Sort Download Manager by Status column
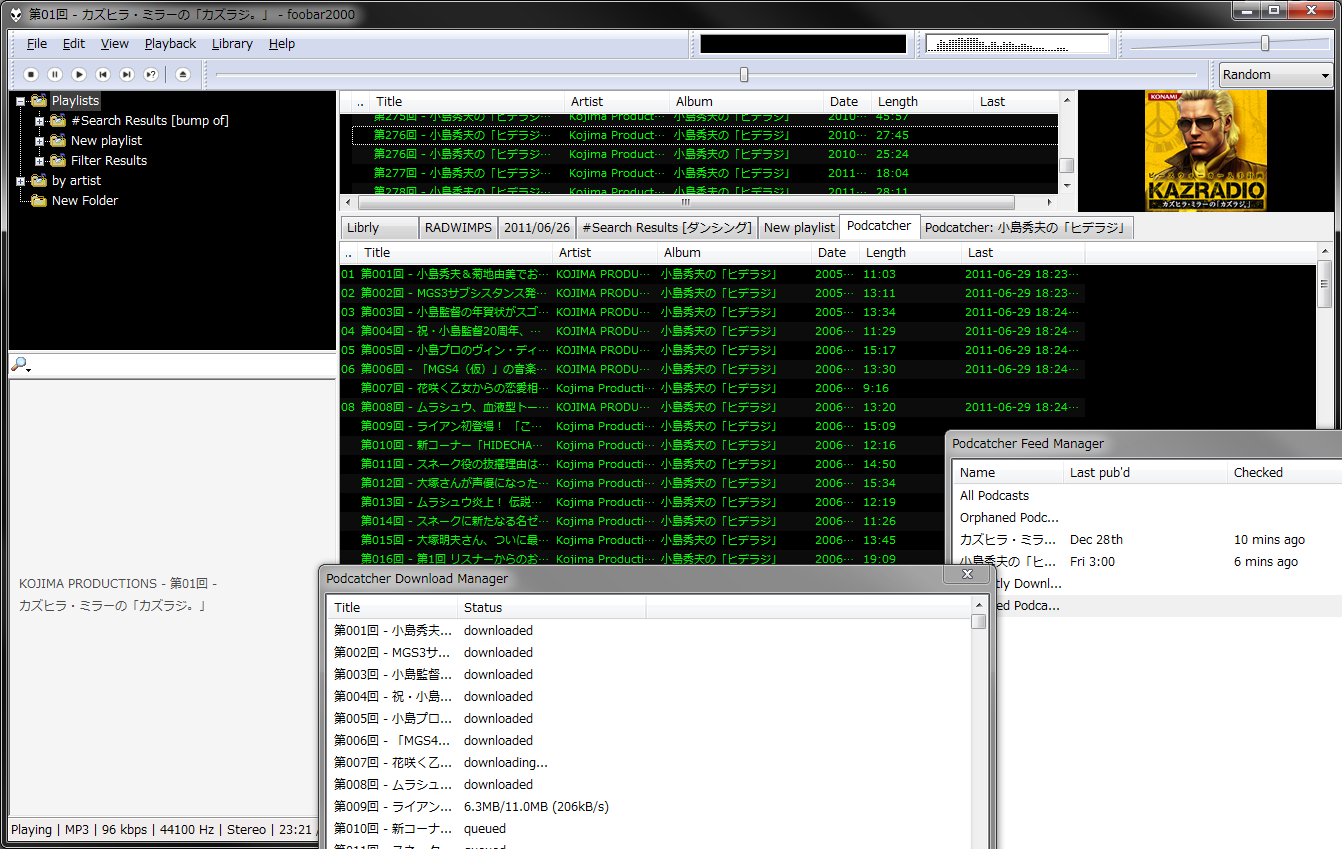 click(552, 608)
